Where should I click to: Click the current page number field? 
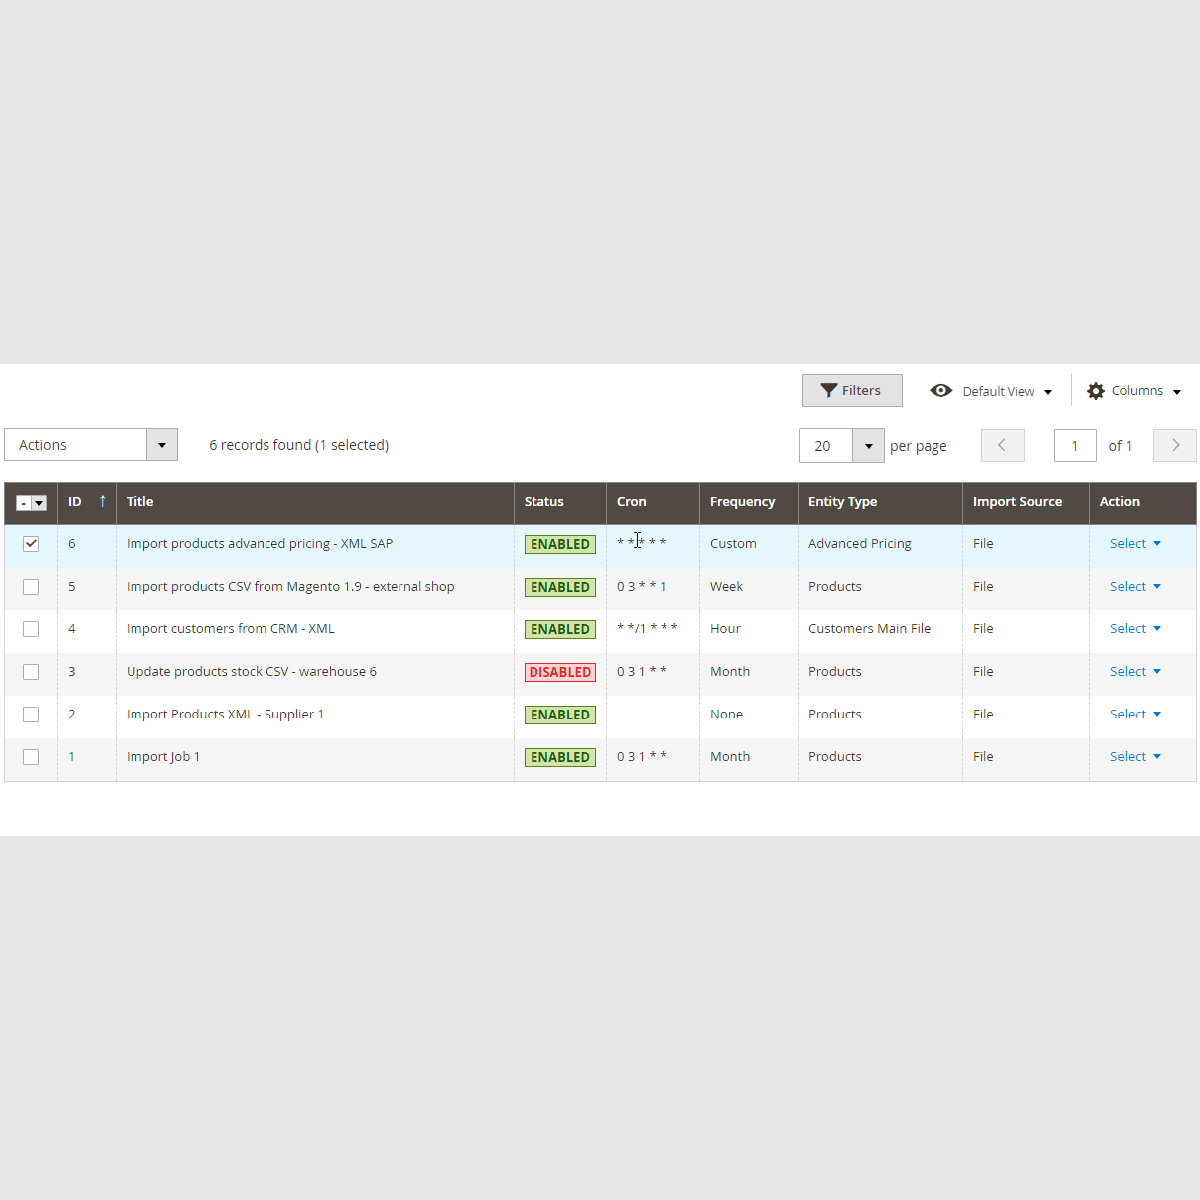(1075, 446)
